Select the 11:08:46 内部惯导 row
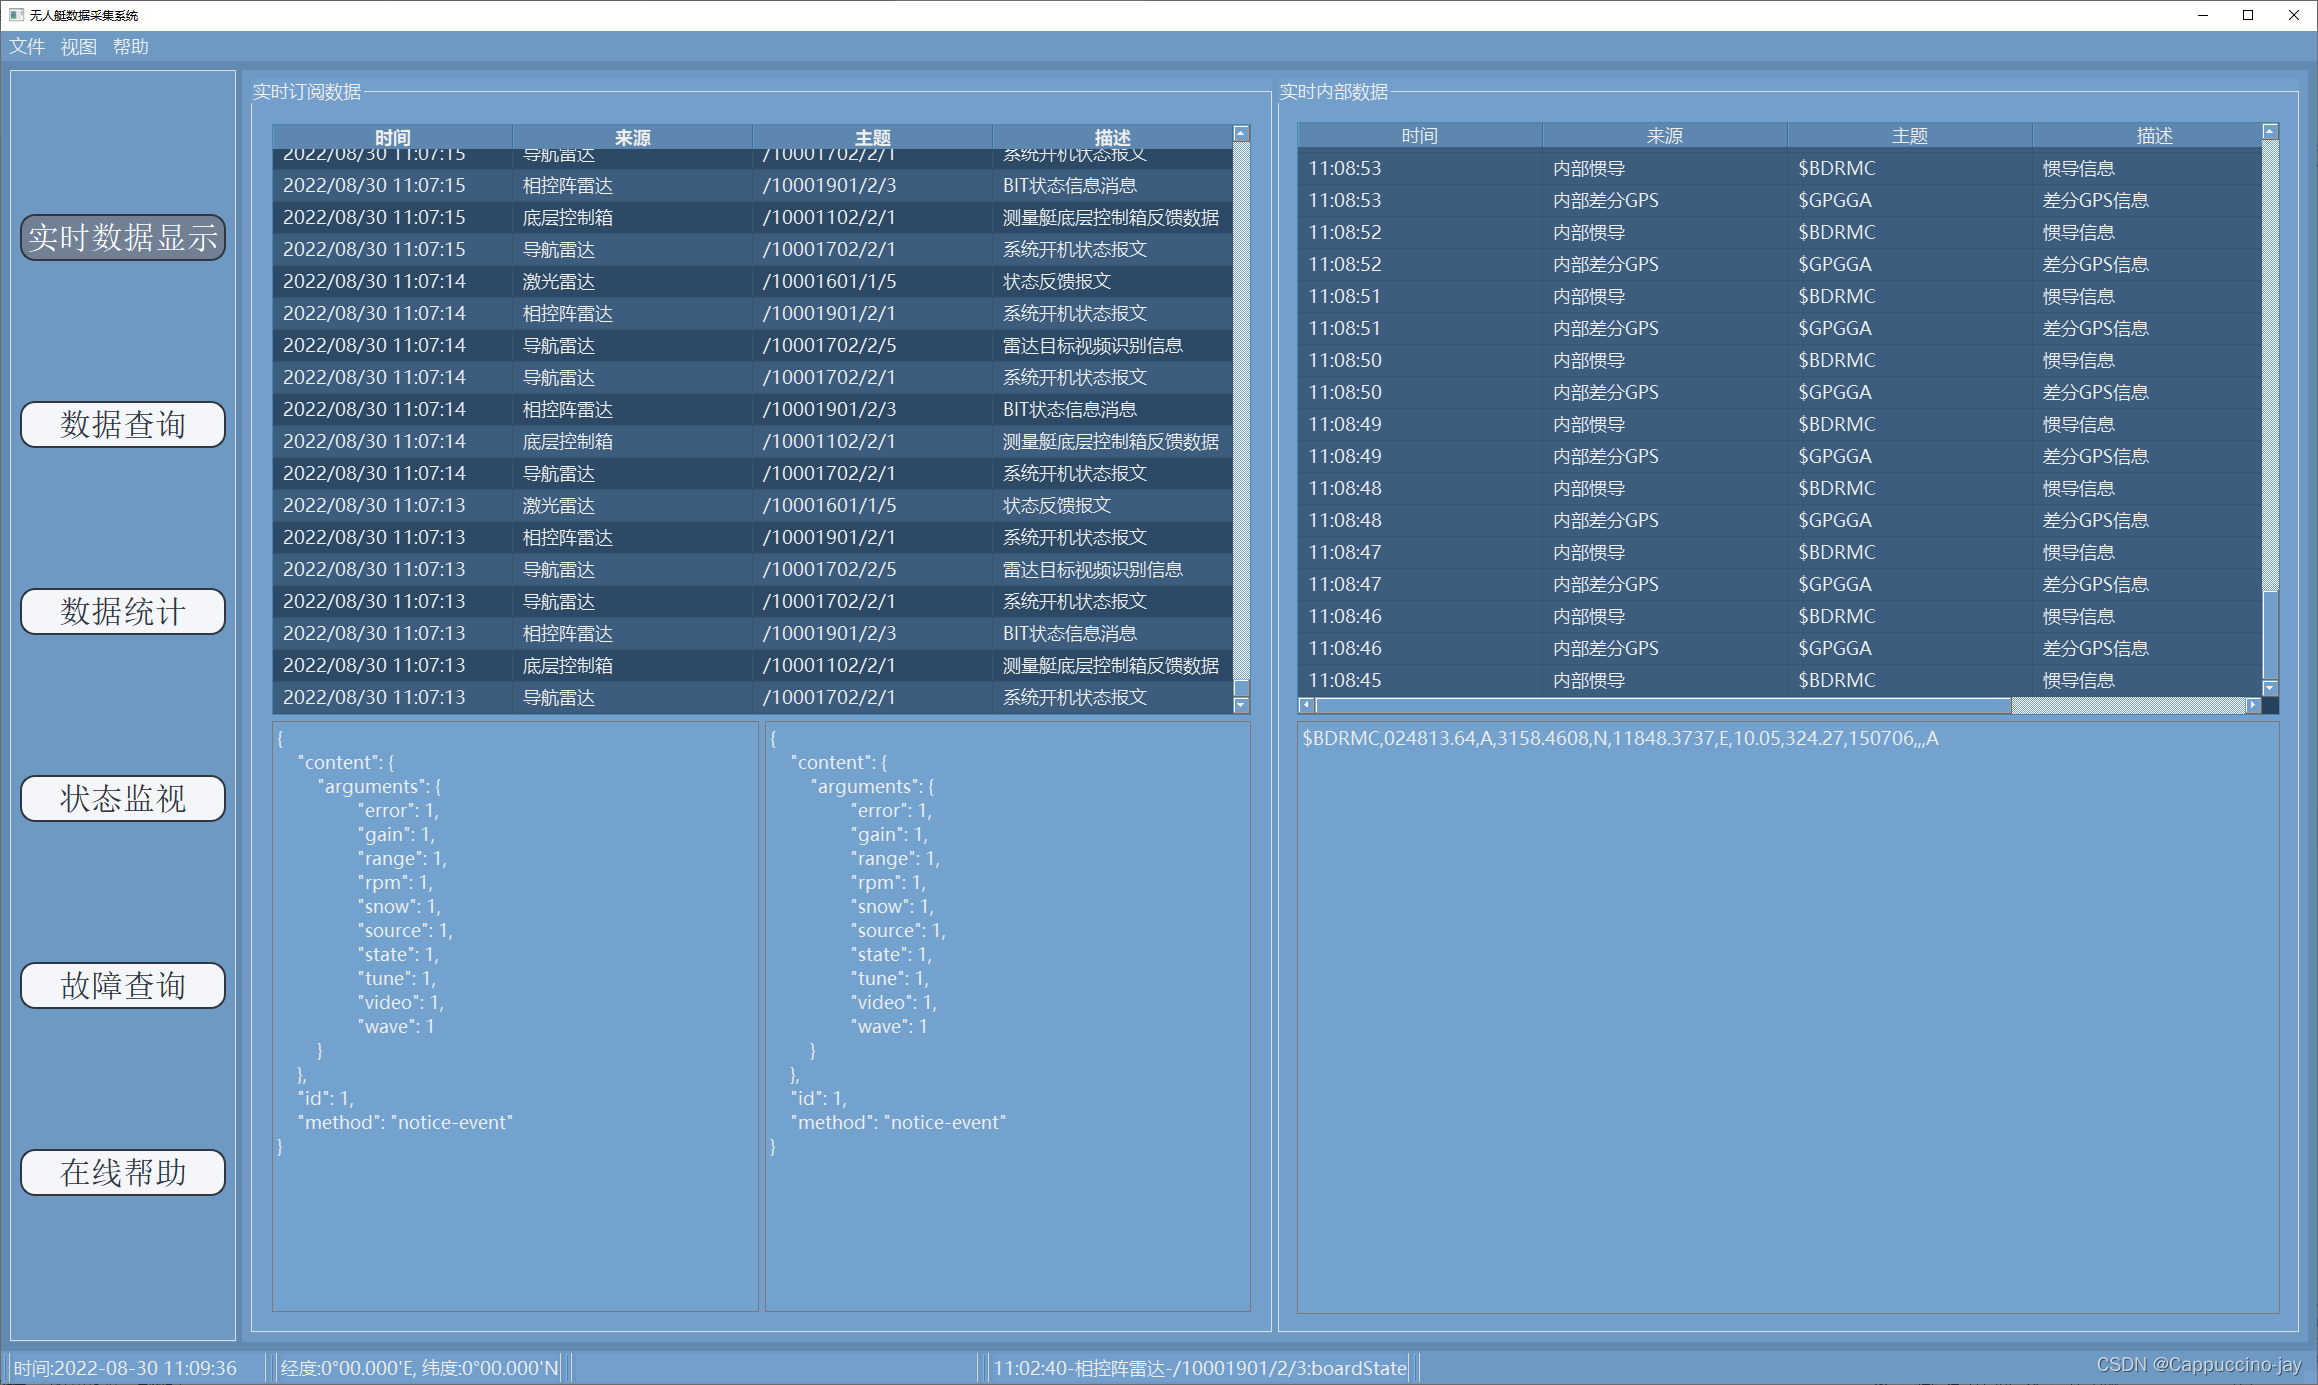 (1780, 617)
